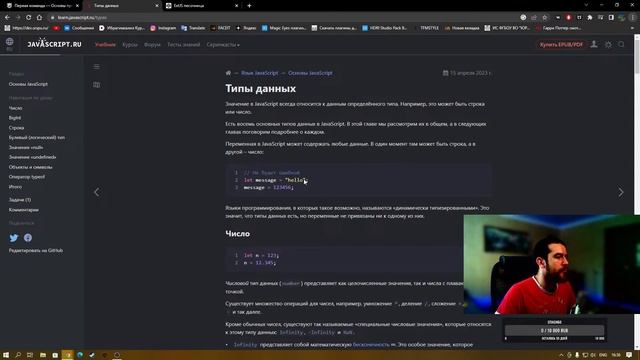Collapse sidebar with the hamburger icon
This screenshot has width=640, height=360.
pos(96,67)
